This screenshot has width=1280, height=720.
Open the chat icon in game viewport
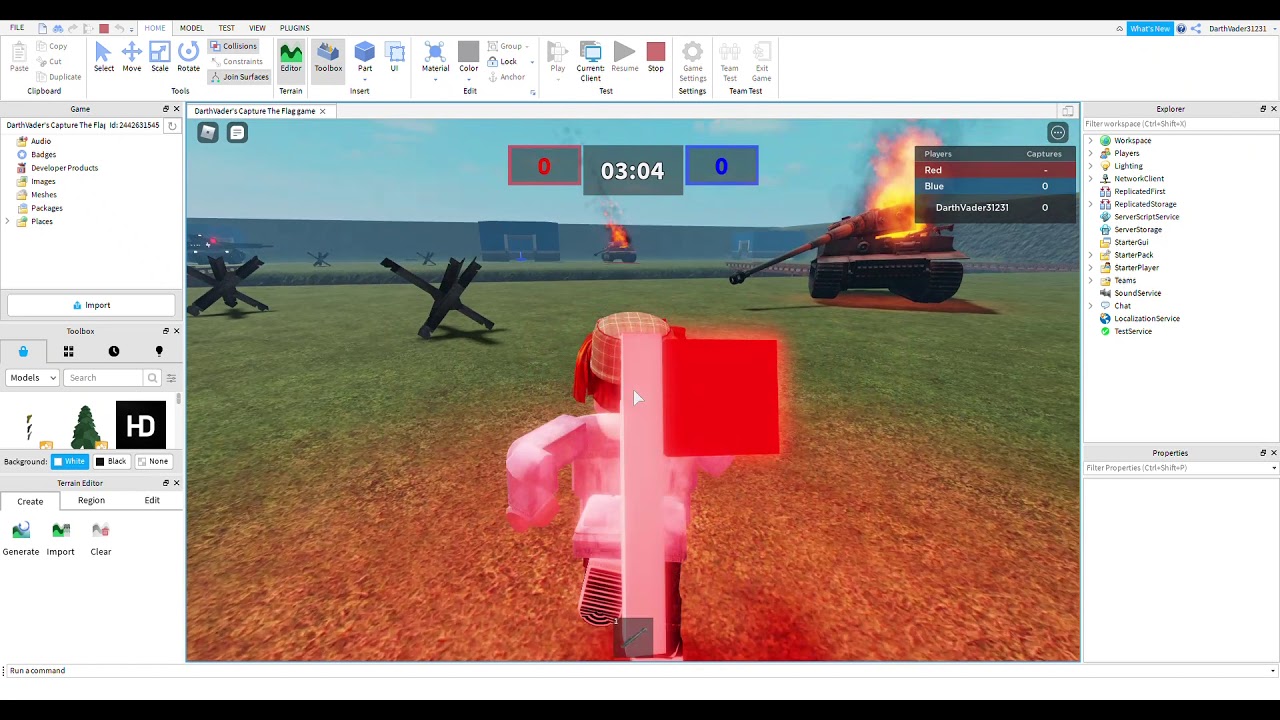pyautogui.click(x=237, y=132)
